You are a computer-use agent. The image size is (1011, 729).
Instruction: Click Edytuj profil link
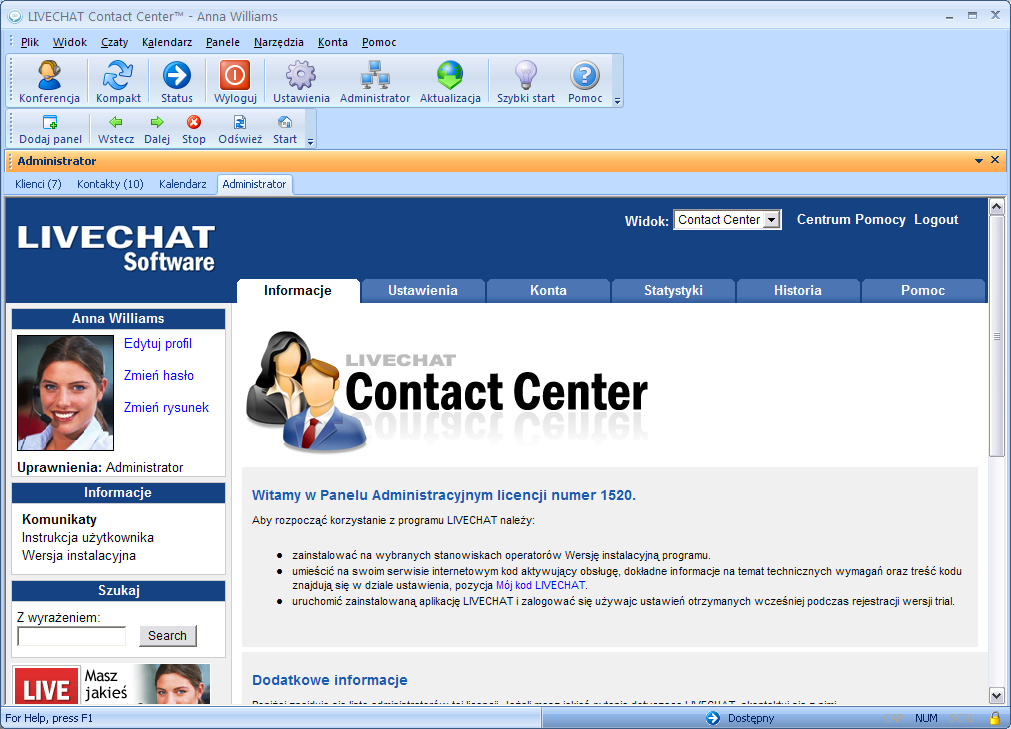pos(158,344)
